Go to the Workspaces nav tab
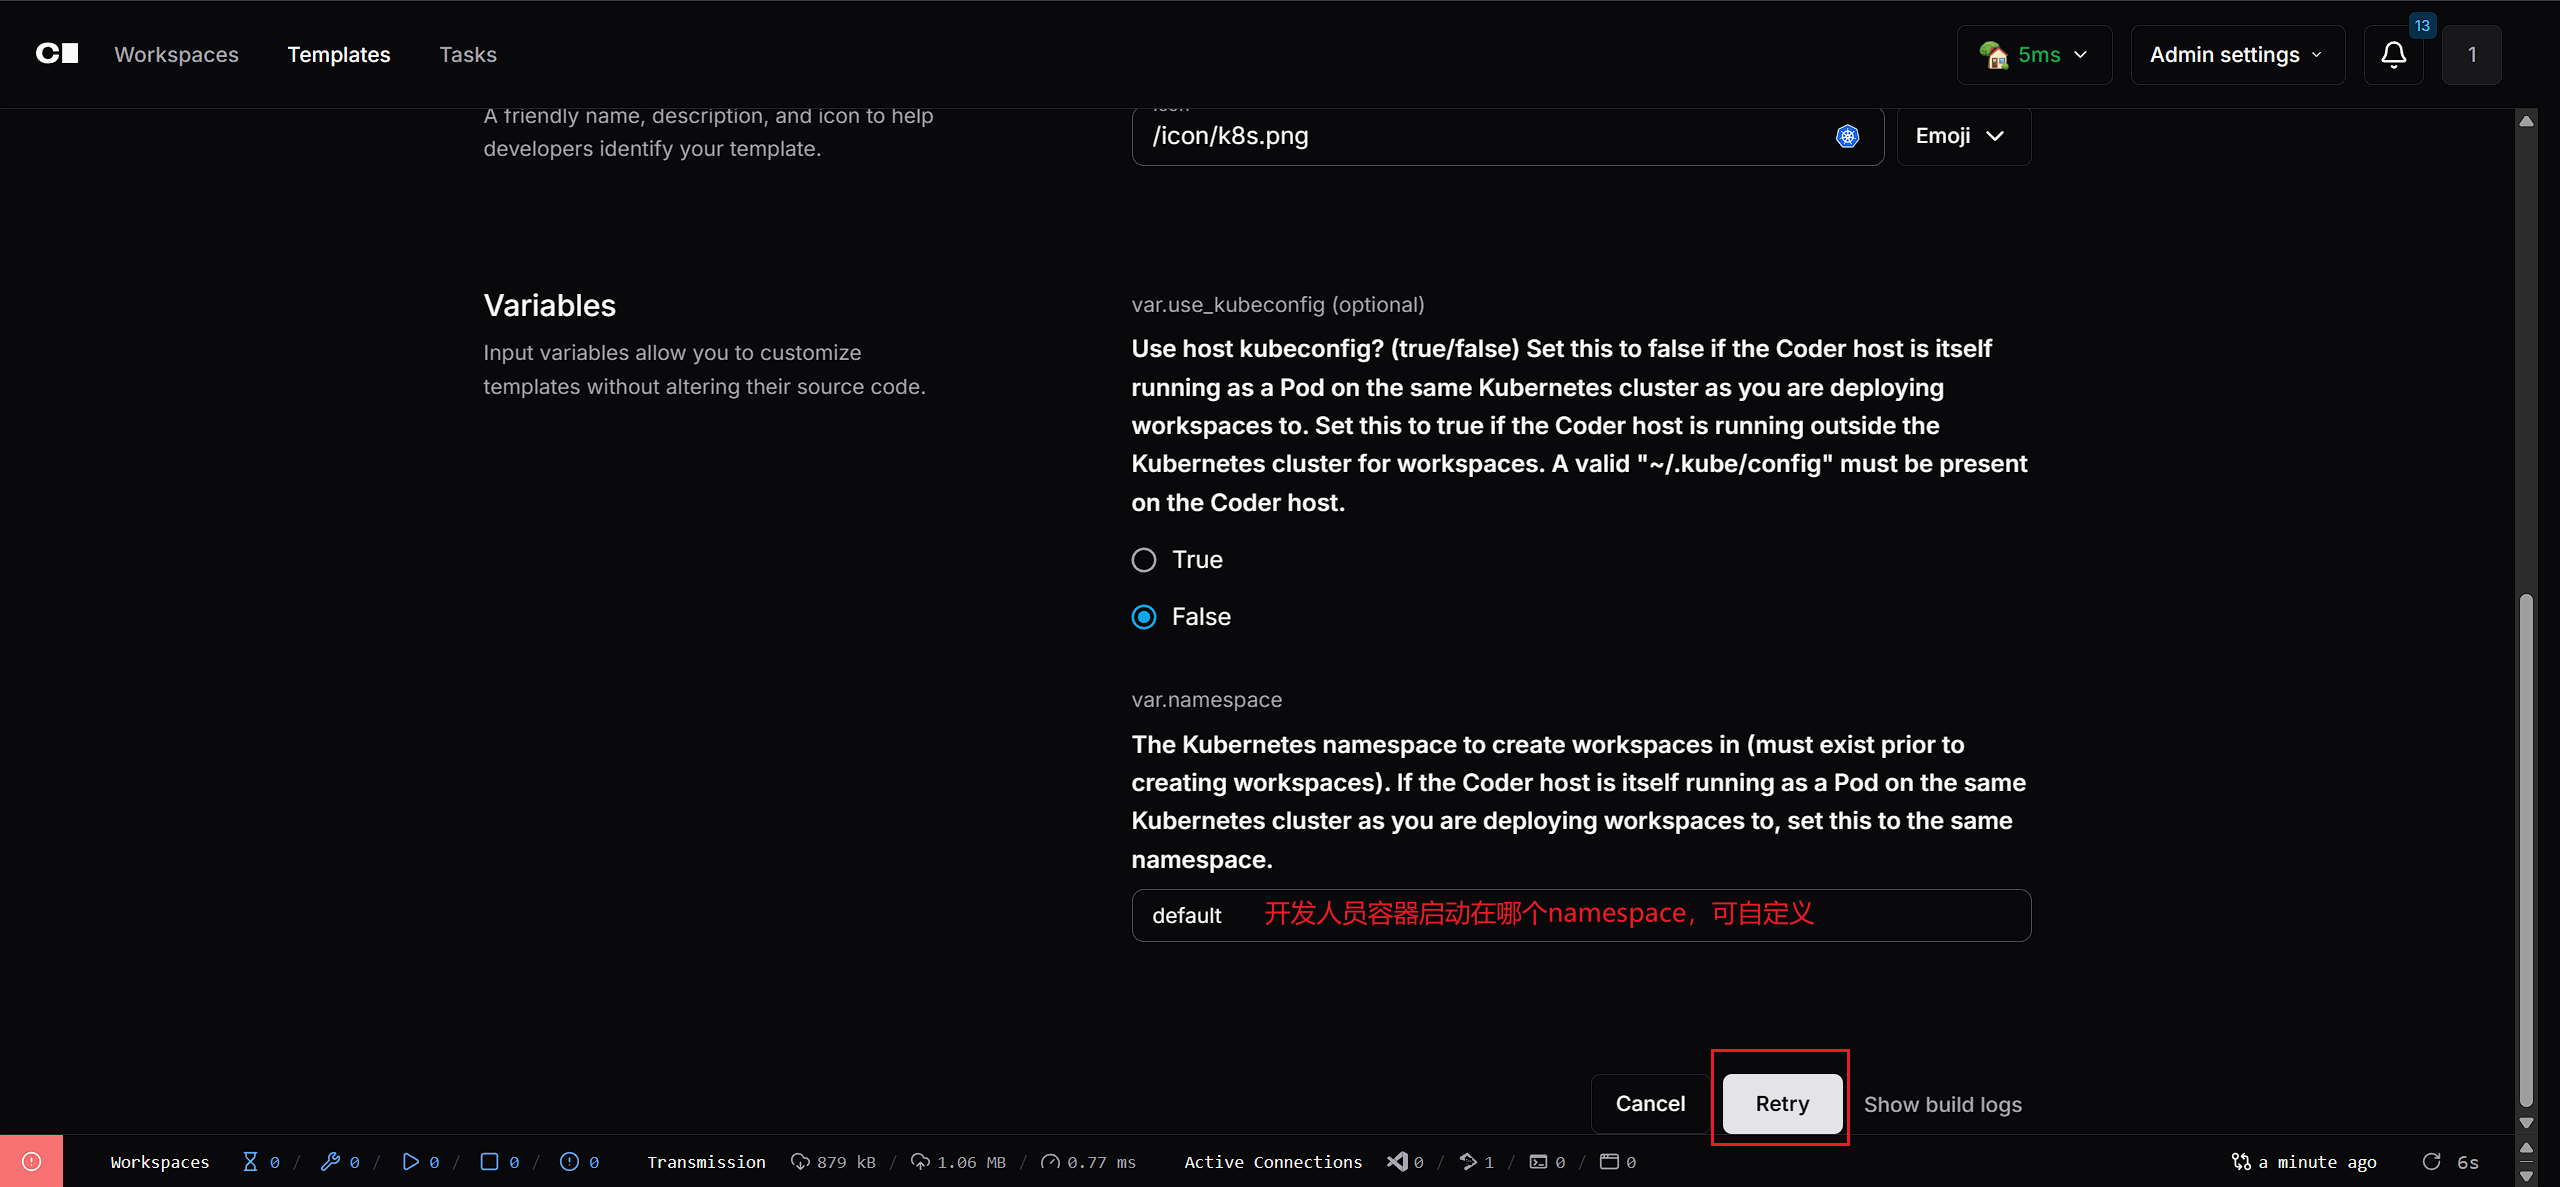2560x1187 pixels. pos(176,55)
